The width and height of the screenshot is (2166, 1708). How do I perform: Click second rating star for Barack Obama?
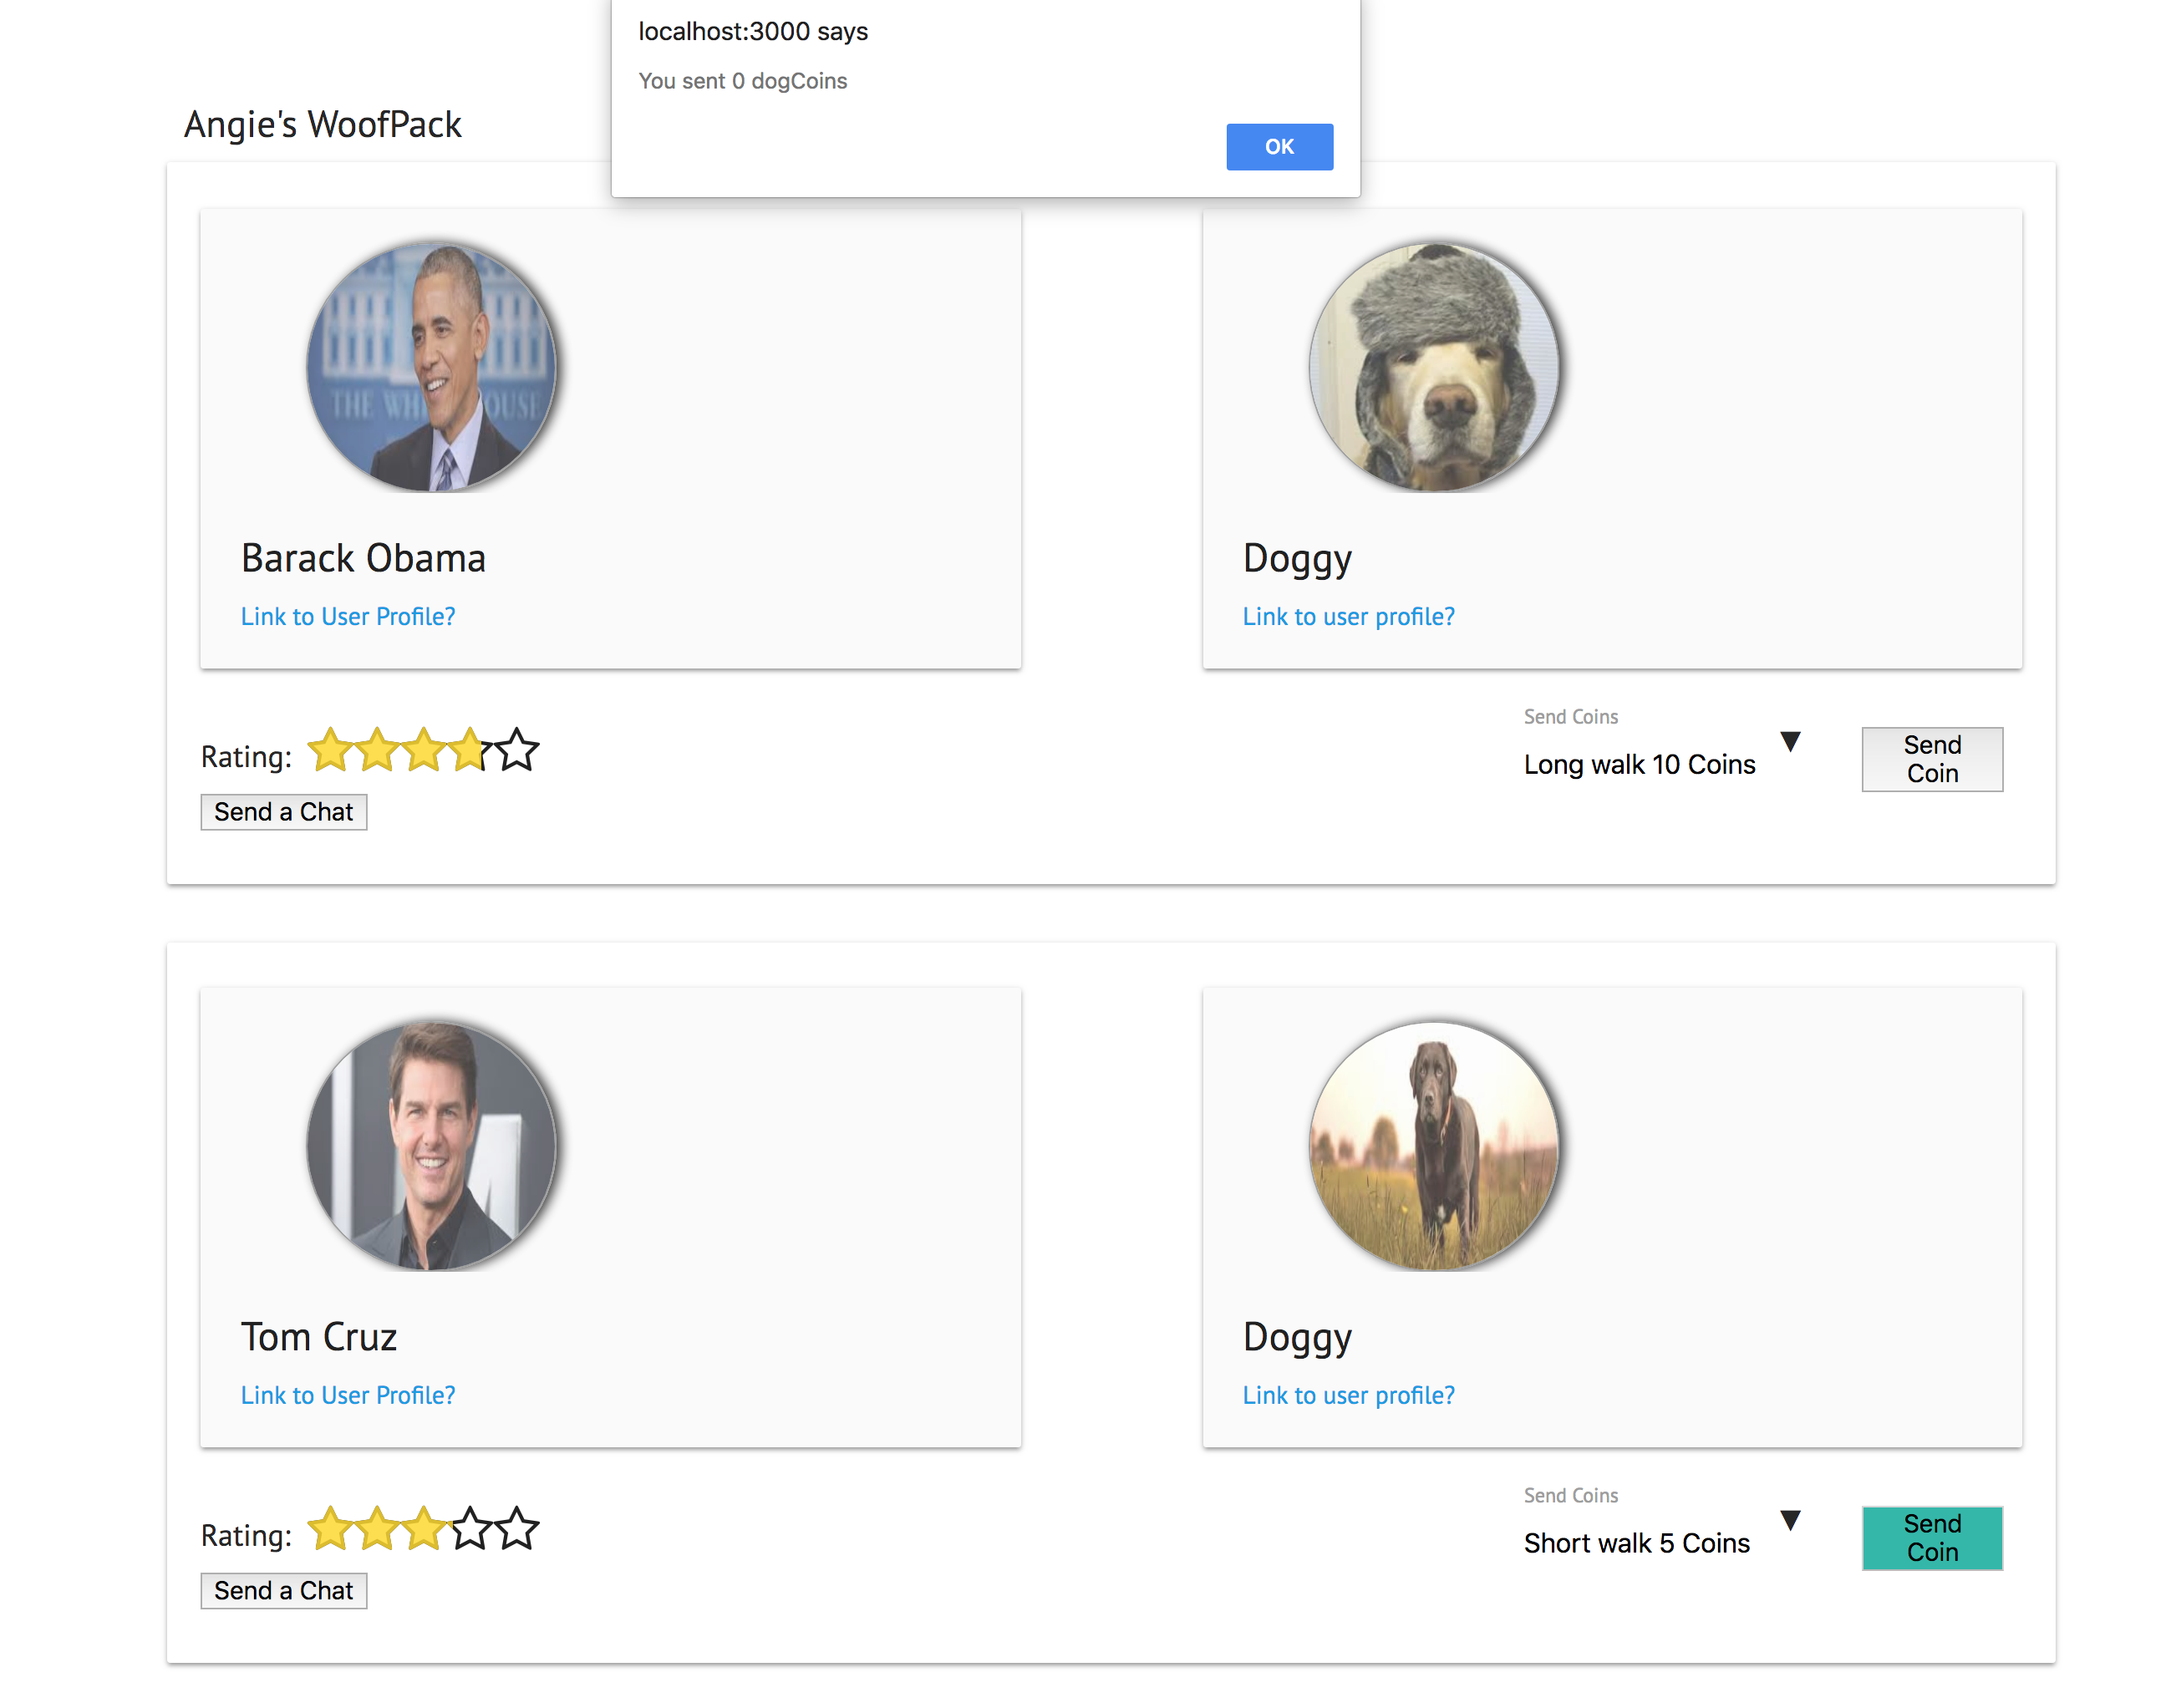(377, 750)
